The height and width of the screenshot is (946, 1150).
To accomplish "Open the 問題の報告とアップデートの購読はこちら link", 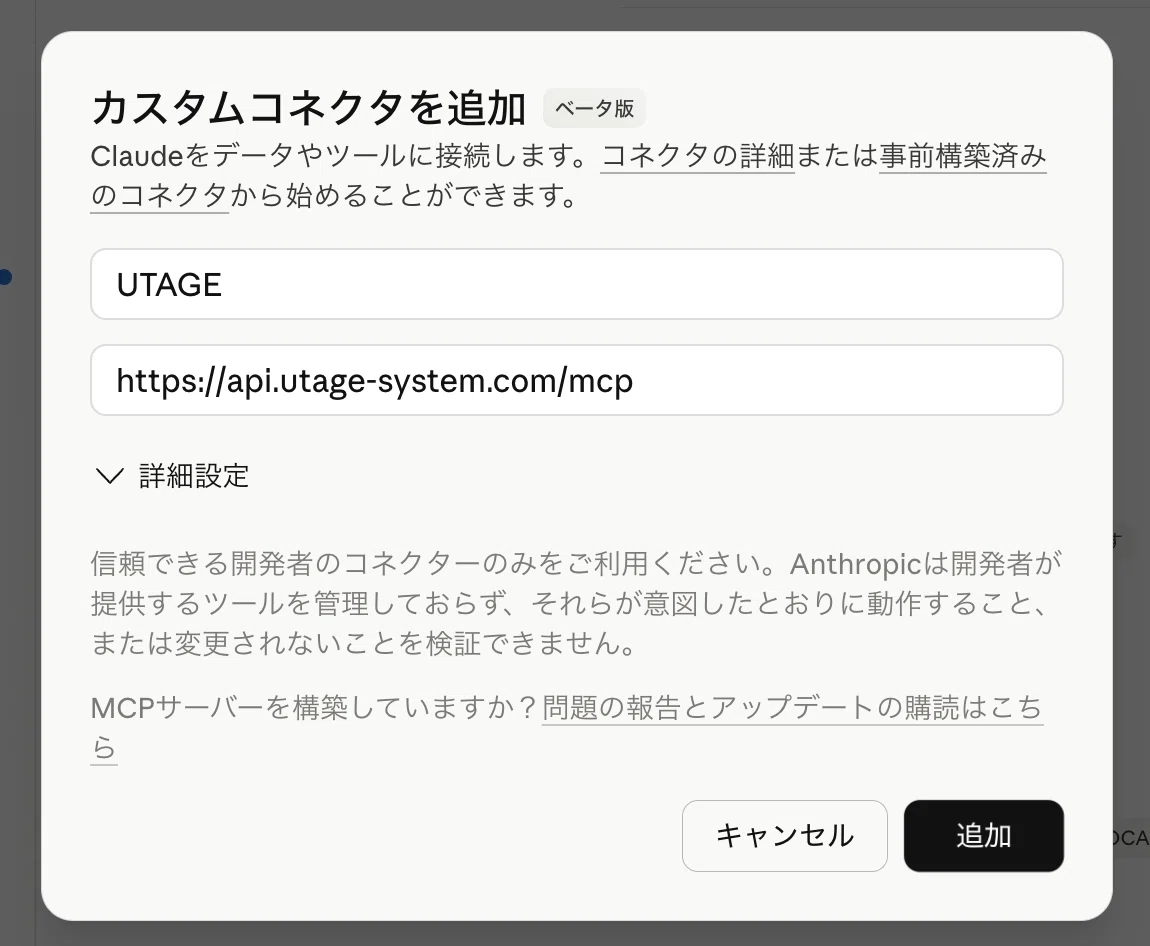I will pos(792,708).
